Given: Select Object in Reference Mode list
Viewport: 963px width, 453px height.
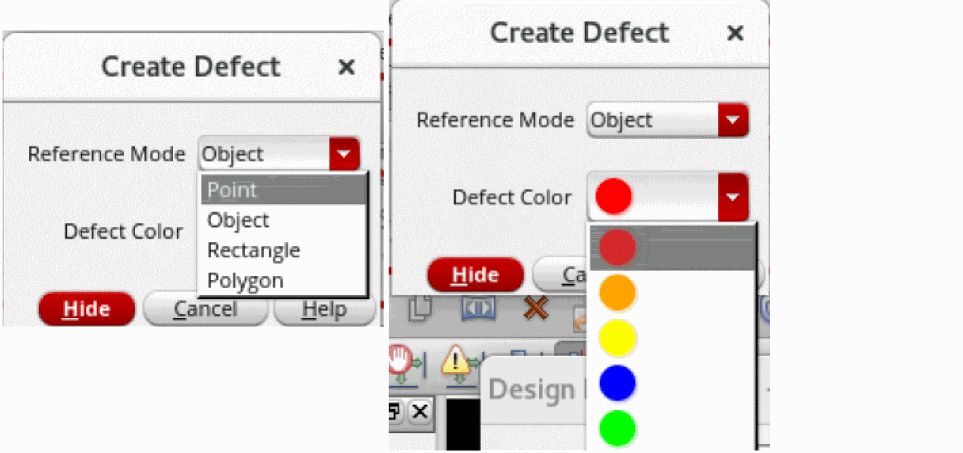Looking at the screenshot, I should click(x=283, y=220).
